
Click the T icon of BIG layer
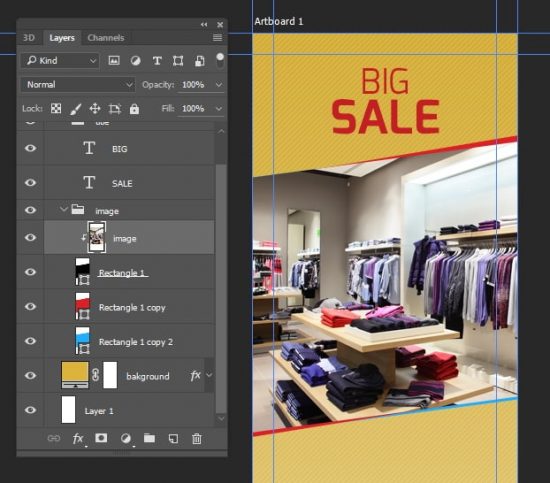[89, 148]
